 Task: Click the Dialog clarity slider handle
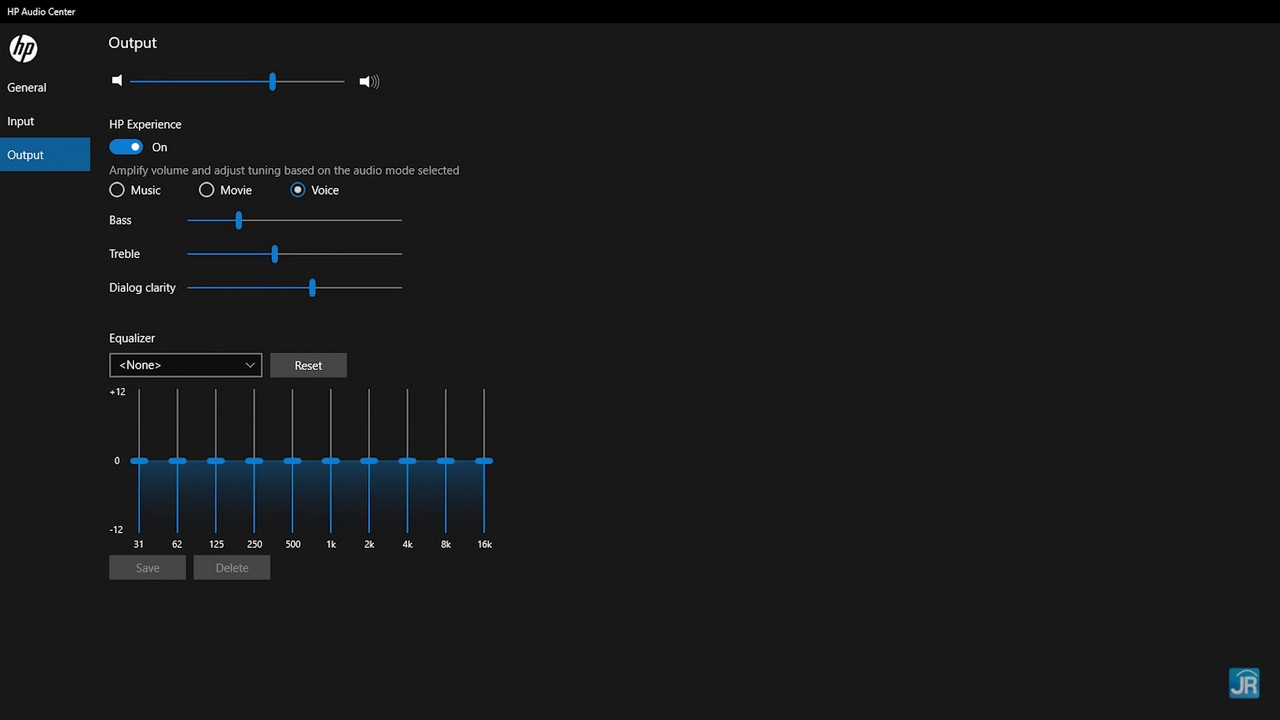[313, 288]
